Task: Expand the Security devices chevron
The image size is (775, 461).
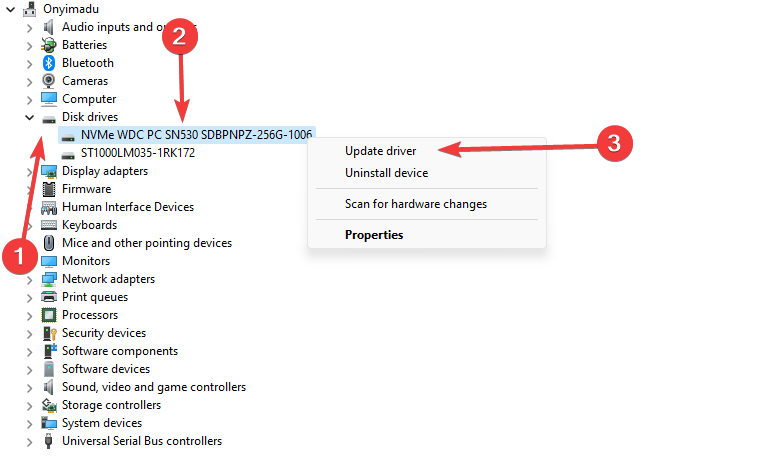Action: coord(30,334)
